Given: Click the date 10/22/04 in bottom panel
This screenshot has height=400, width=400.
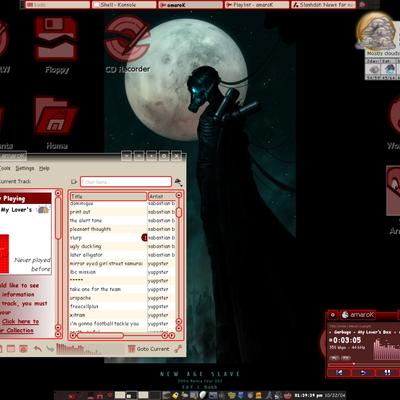Looking at the screenshot, I should tap(335, 395).
